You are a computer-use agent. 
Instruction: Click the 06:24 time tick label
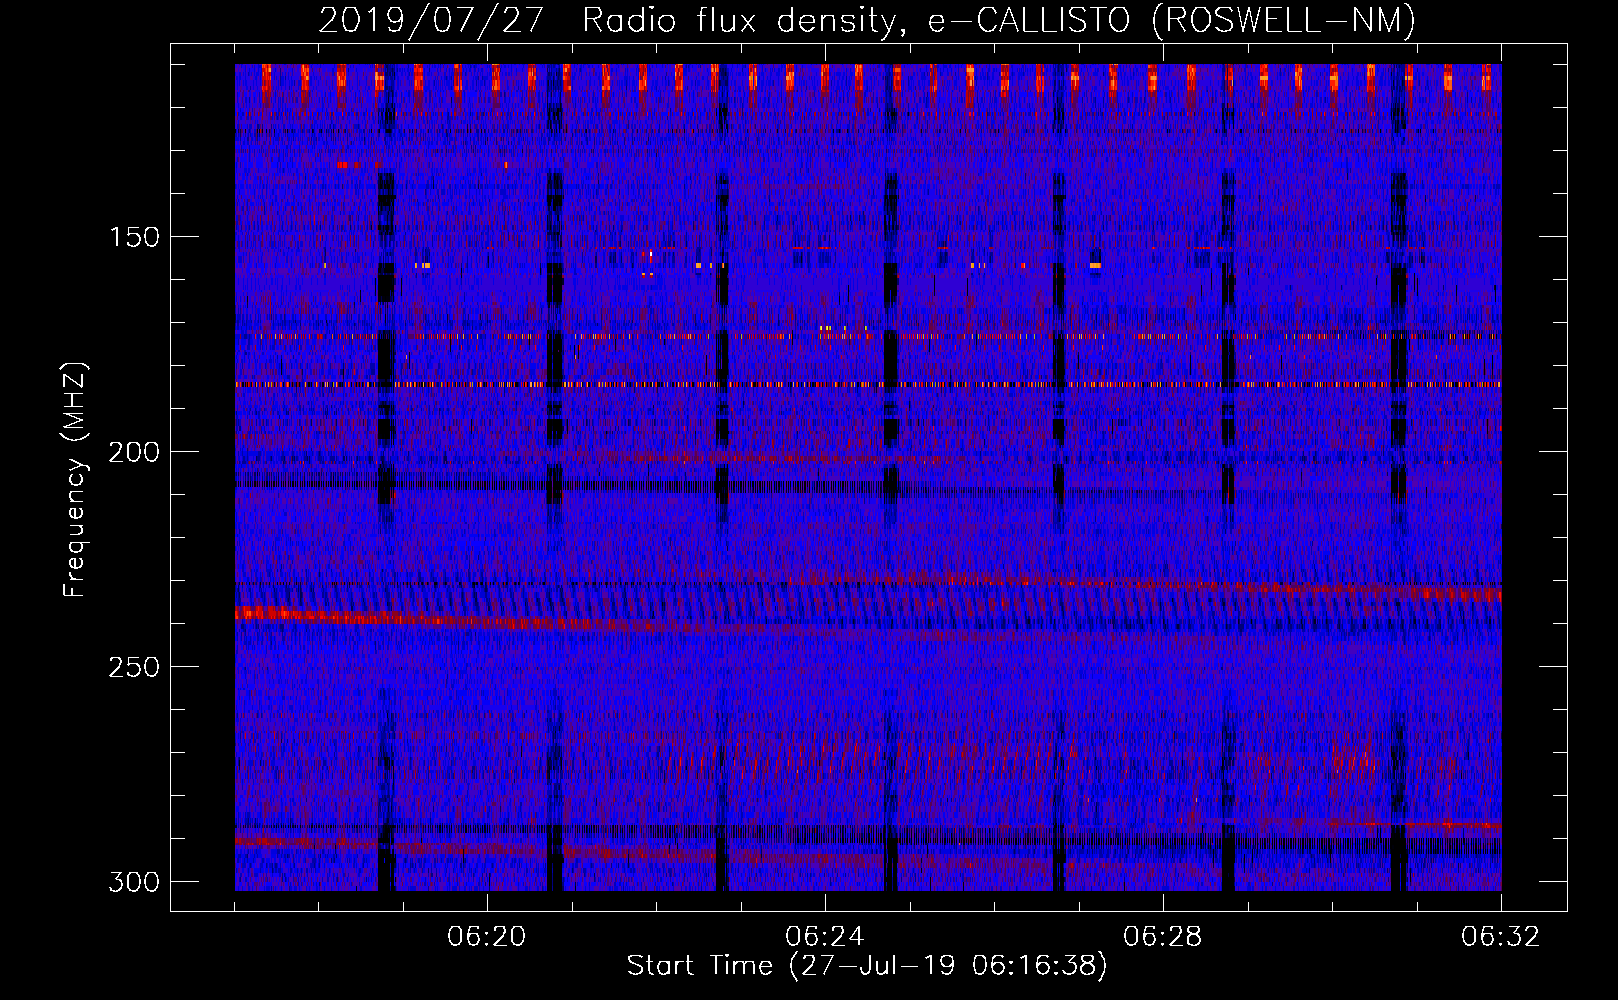coord(825,937)
